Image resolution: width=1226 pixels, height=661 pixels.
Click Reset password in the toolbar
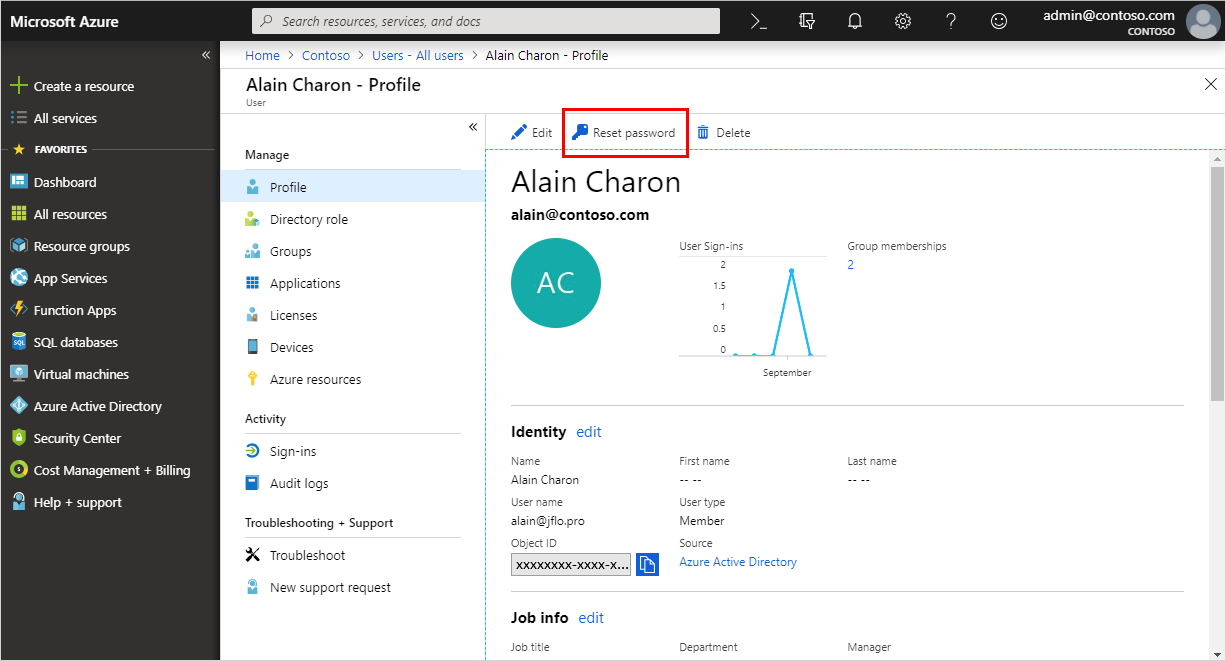pos(623,133)
